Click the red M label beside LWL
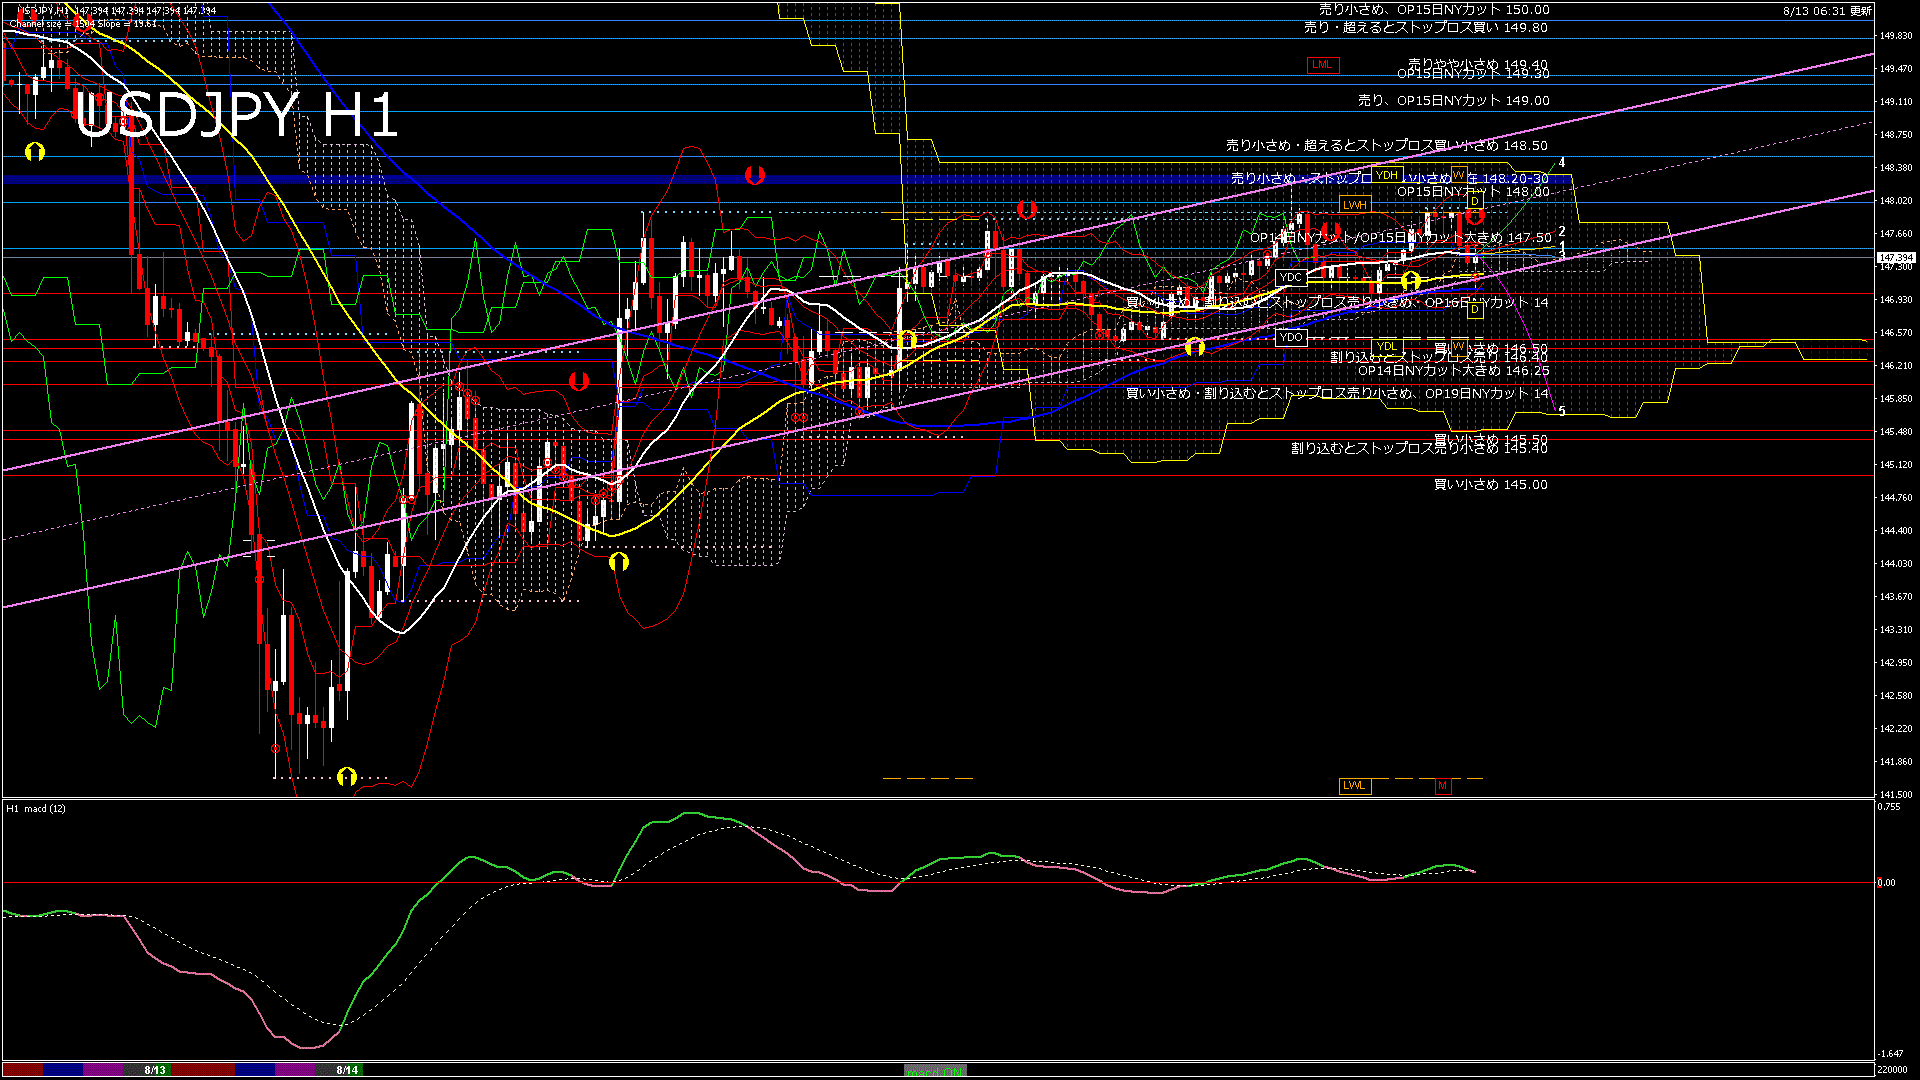 pyautogui.click(x=1442, y=786)
